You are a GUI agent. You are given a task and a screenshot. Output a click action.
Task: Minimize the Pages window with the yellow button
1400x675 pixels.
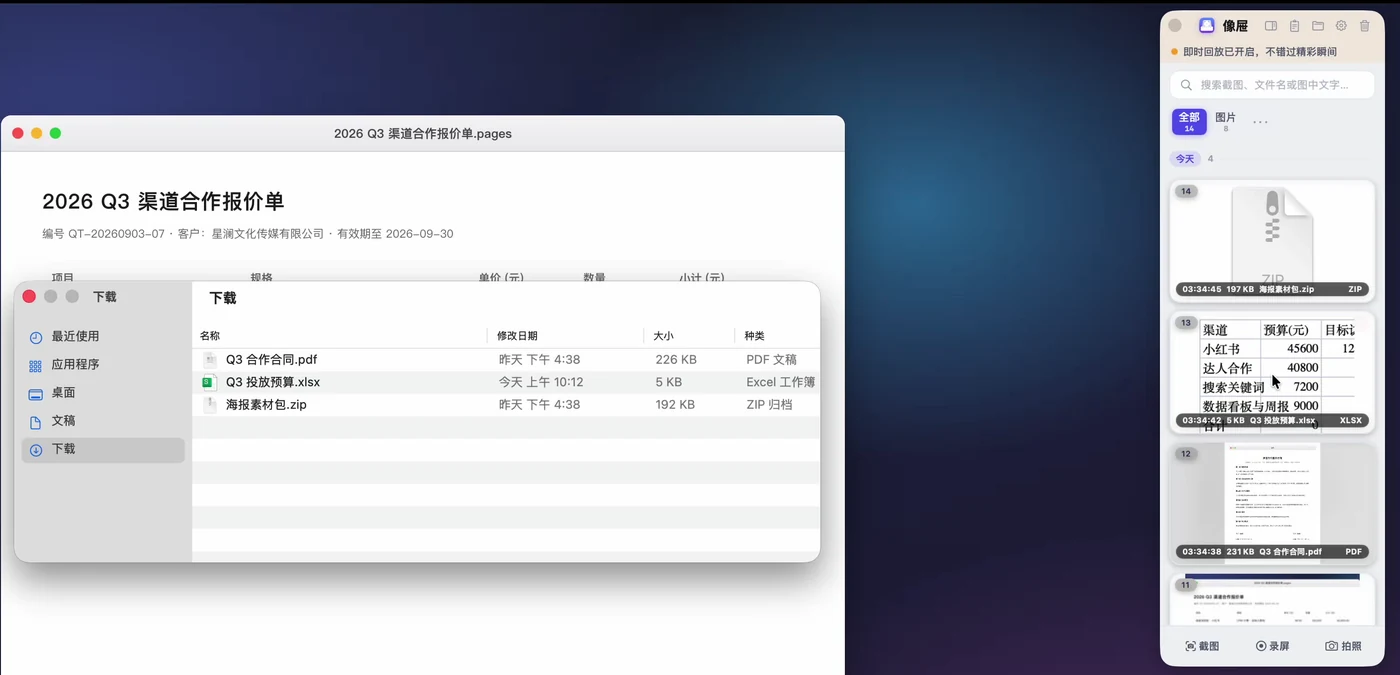pos(37,133)
